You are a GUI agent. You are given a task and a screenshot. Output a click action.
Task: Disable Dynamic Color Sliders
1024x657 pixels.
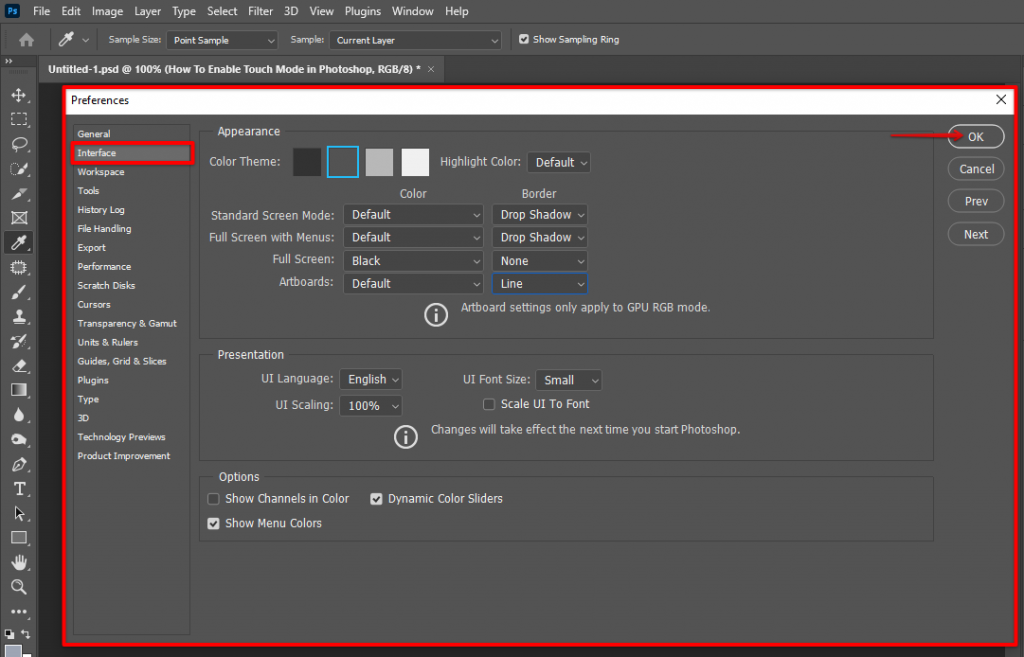click(x=376, y=498)
